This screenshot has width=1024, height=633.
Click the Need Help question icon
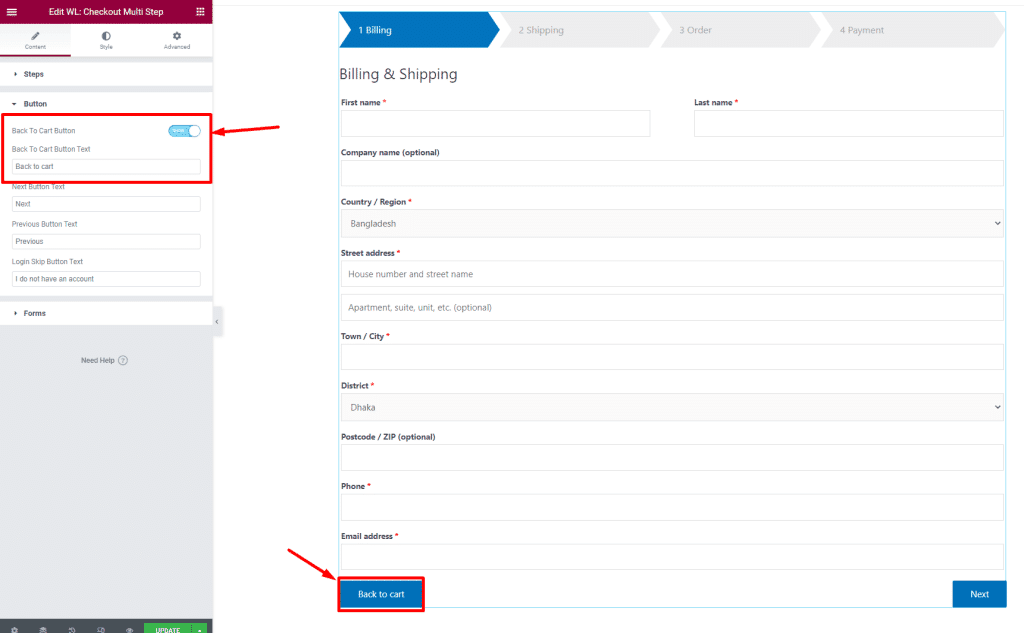tap(123, 360)
